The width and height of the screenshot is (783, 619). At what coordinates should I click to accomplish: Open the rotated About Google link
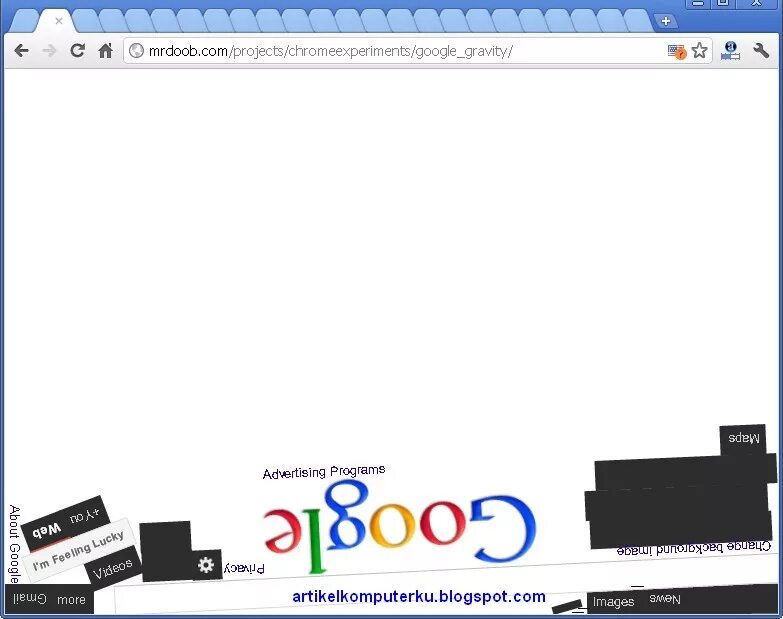click(x=14, y=544)
